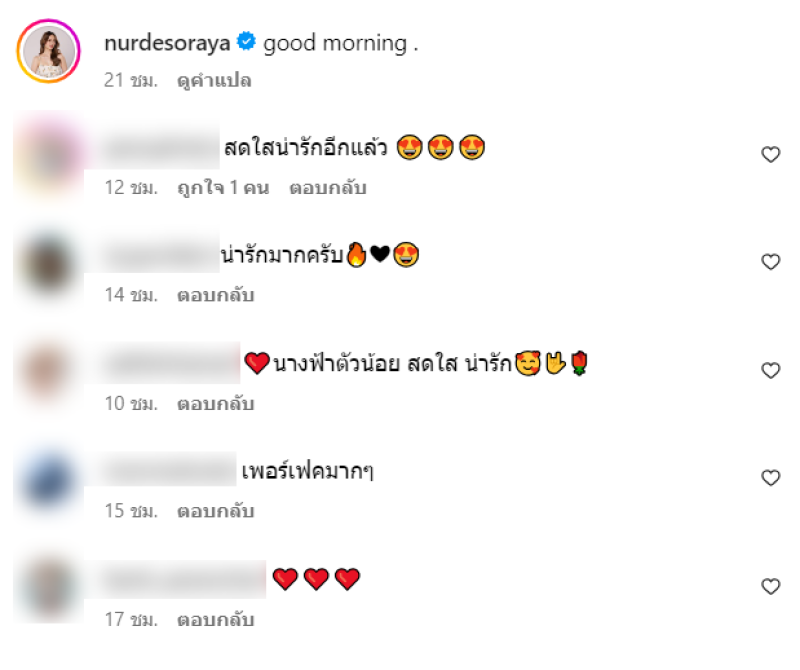Like the 'สดใสน่ารักอีกแล้ว' comment heart
800x670 pixels.
(770, 154)
